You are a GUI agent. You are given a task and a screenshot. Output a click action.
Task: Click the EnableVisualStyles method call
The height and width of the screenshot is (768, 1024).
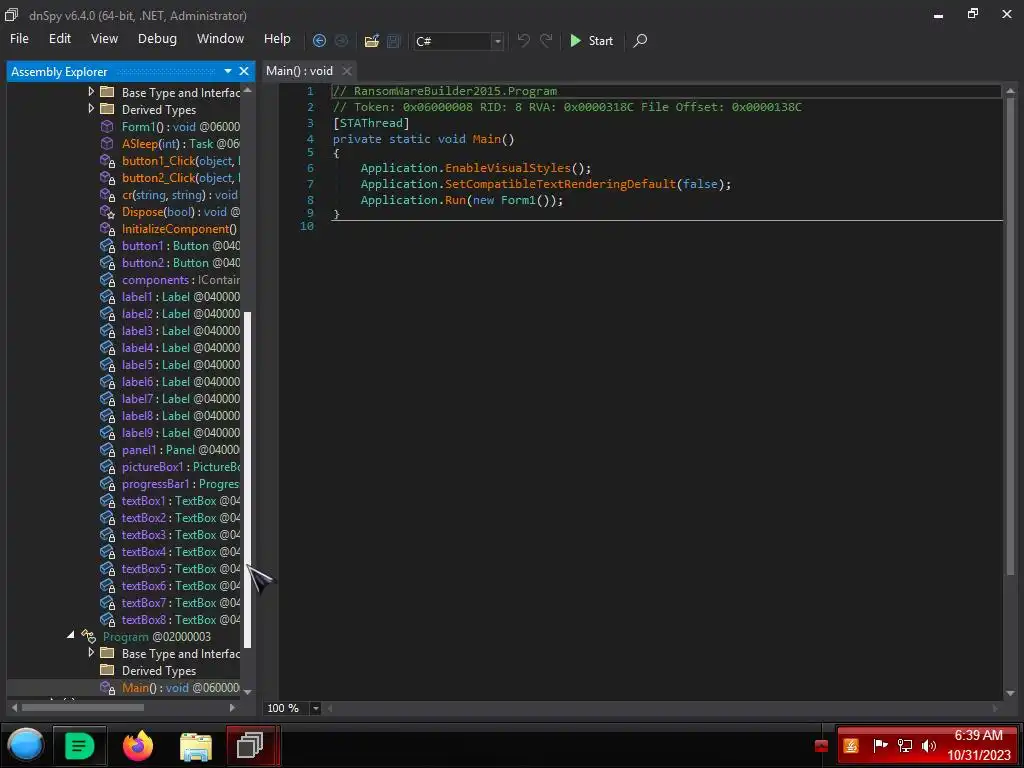(x=508, y=168)
